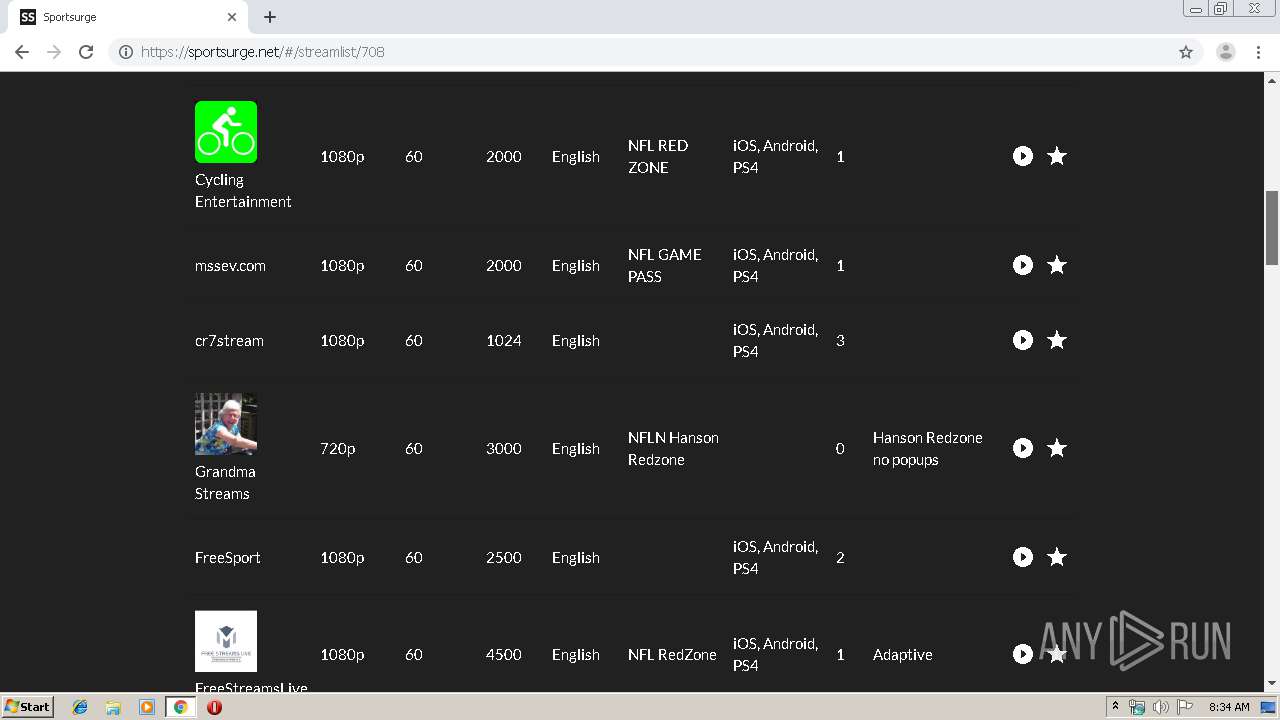The height and width of the screenshot is (720, 1280).
Task: Click the Grandma Streams avatar photo
Action: (226, 424)
